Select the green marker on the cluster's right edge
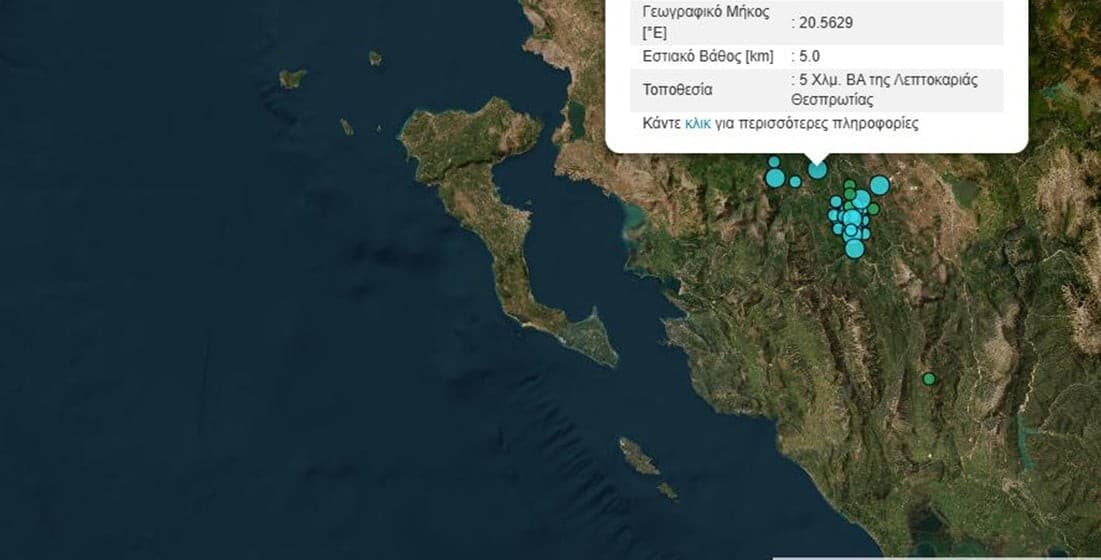The height and width of the screenshot is (560, 1101). coord(873,208)
